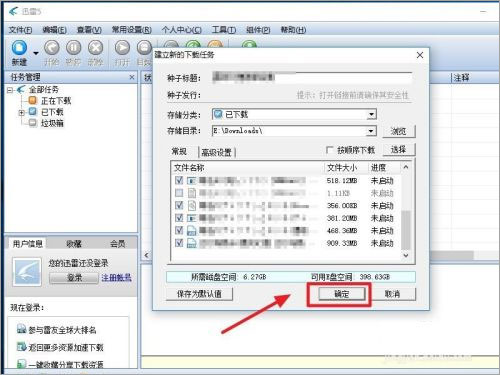This screenshot has width=500, height=375.
Task: Click the 暂停 pause toolbar icon
Action: [x=73, y=48]
